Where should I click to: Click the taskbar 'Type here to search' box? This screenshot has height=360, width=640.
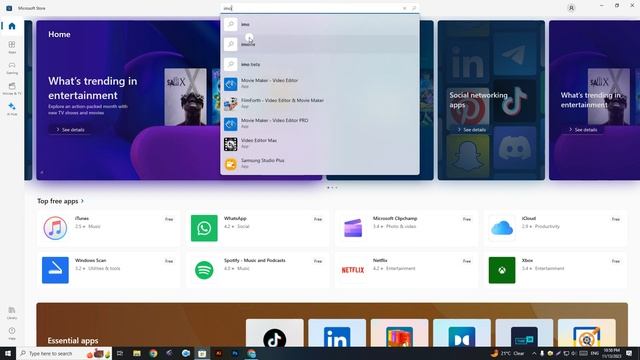[64, 353]
